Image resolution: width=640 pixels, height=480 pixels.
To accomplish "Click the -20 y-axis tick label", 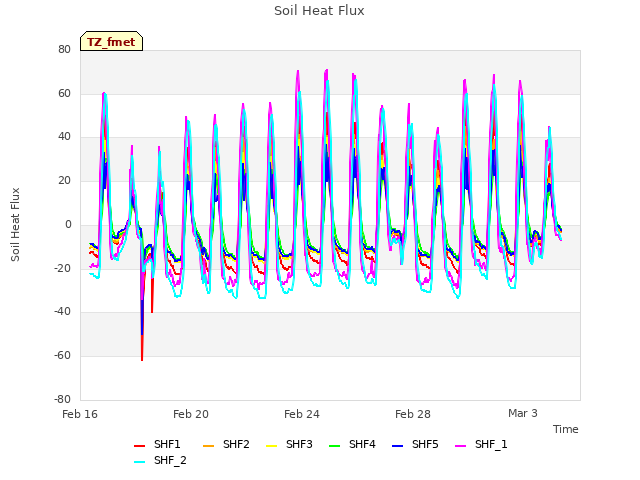I will pyautogui.click(x=62, y=268).
